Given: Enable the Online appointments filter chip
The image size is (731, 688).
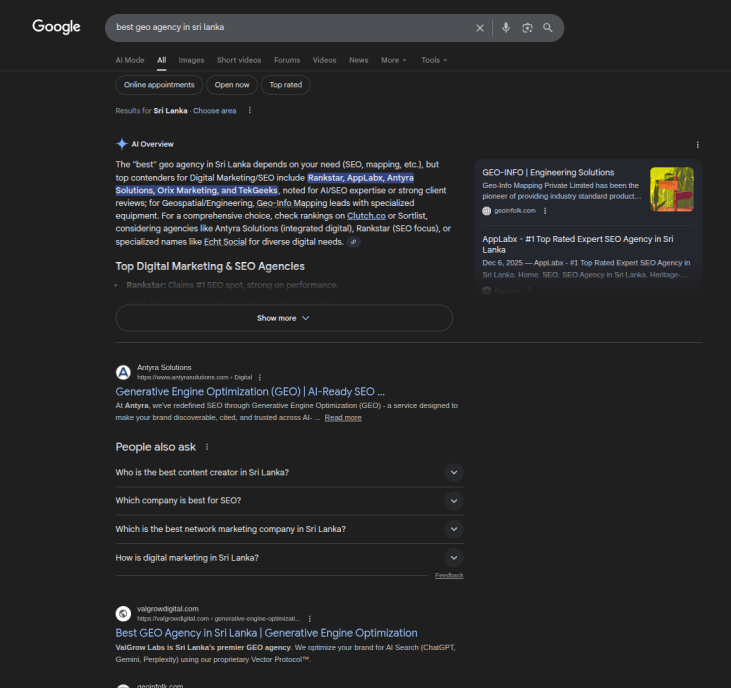Looking at the screenshot, I should (x=159, y=85).
